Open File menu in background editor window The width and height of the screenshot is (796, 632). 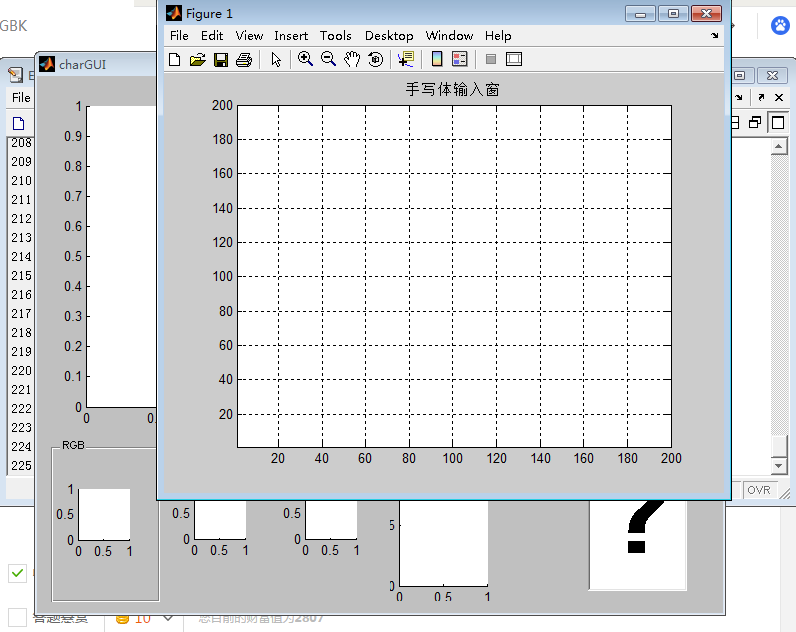(21, 97)
